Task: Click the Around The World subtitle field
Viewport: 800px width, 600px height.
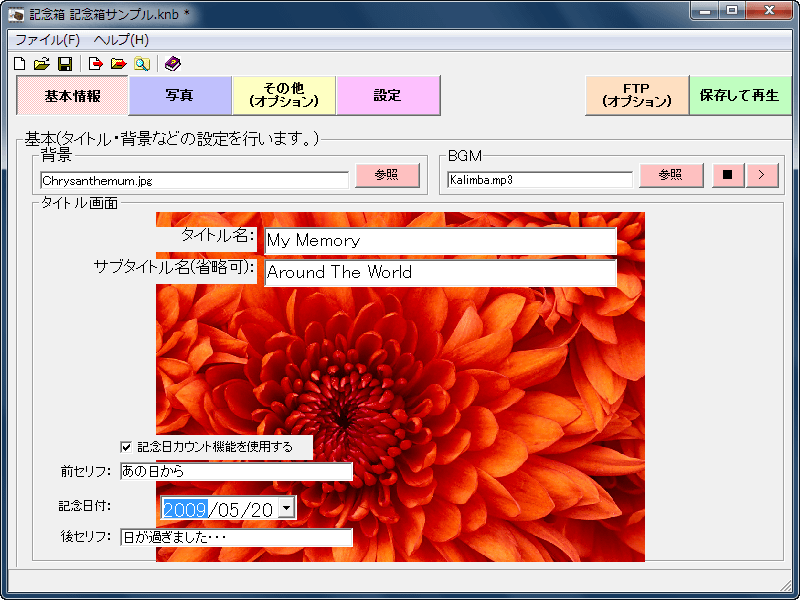Action: point(440,272)
